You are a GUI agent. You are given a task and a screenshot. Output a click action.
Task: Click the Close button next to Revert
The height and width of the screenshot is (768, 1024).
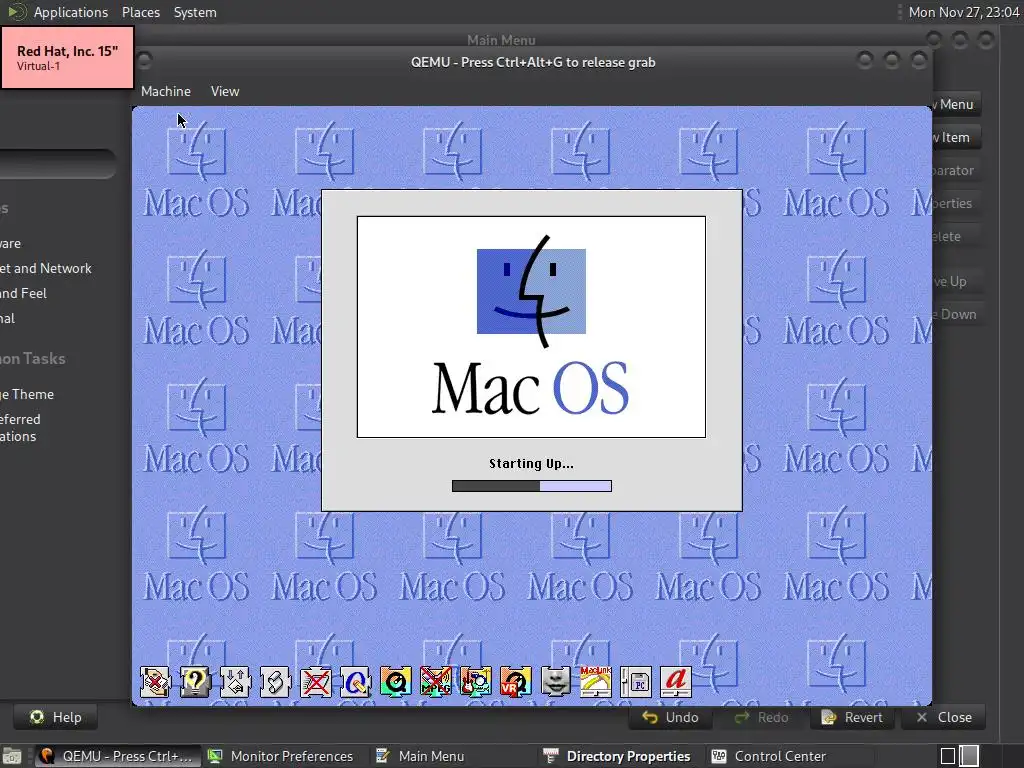tap(943, 717)
